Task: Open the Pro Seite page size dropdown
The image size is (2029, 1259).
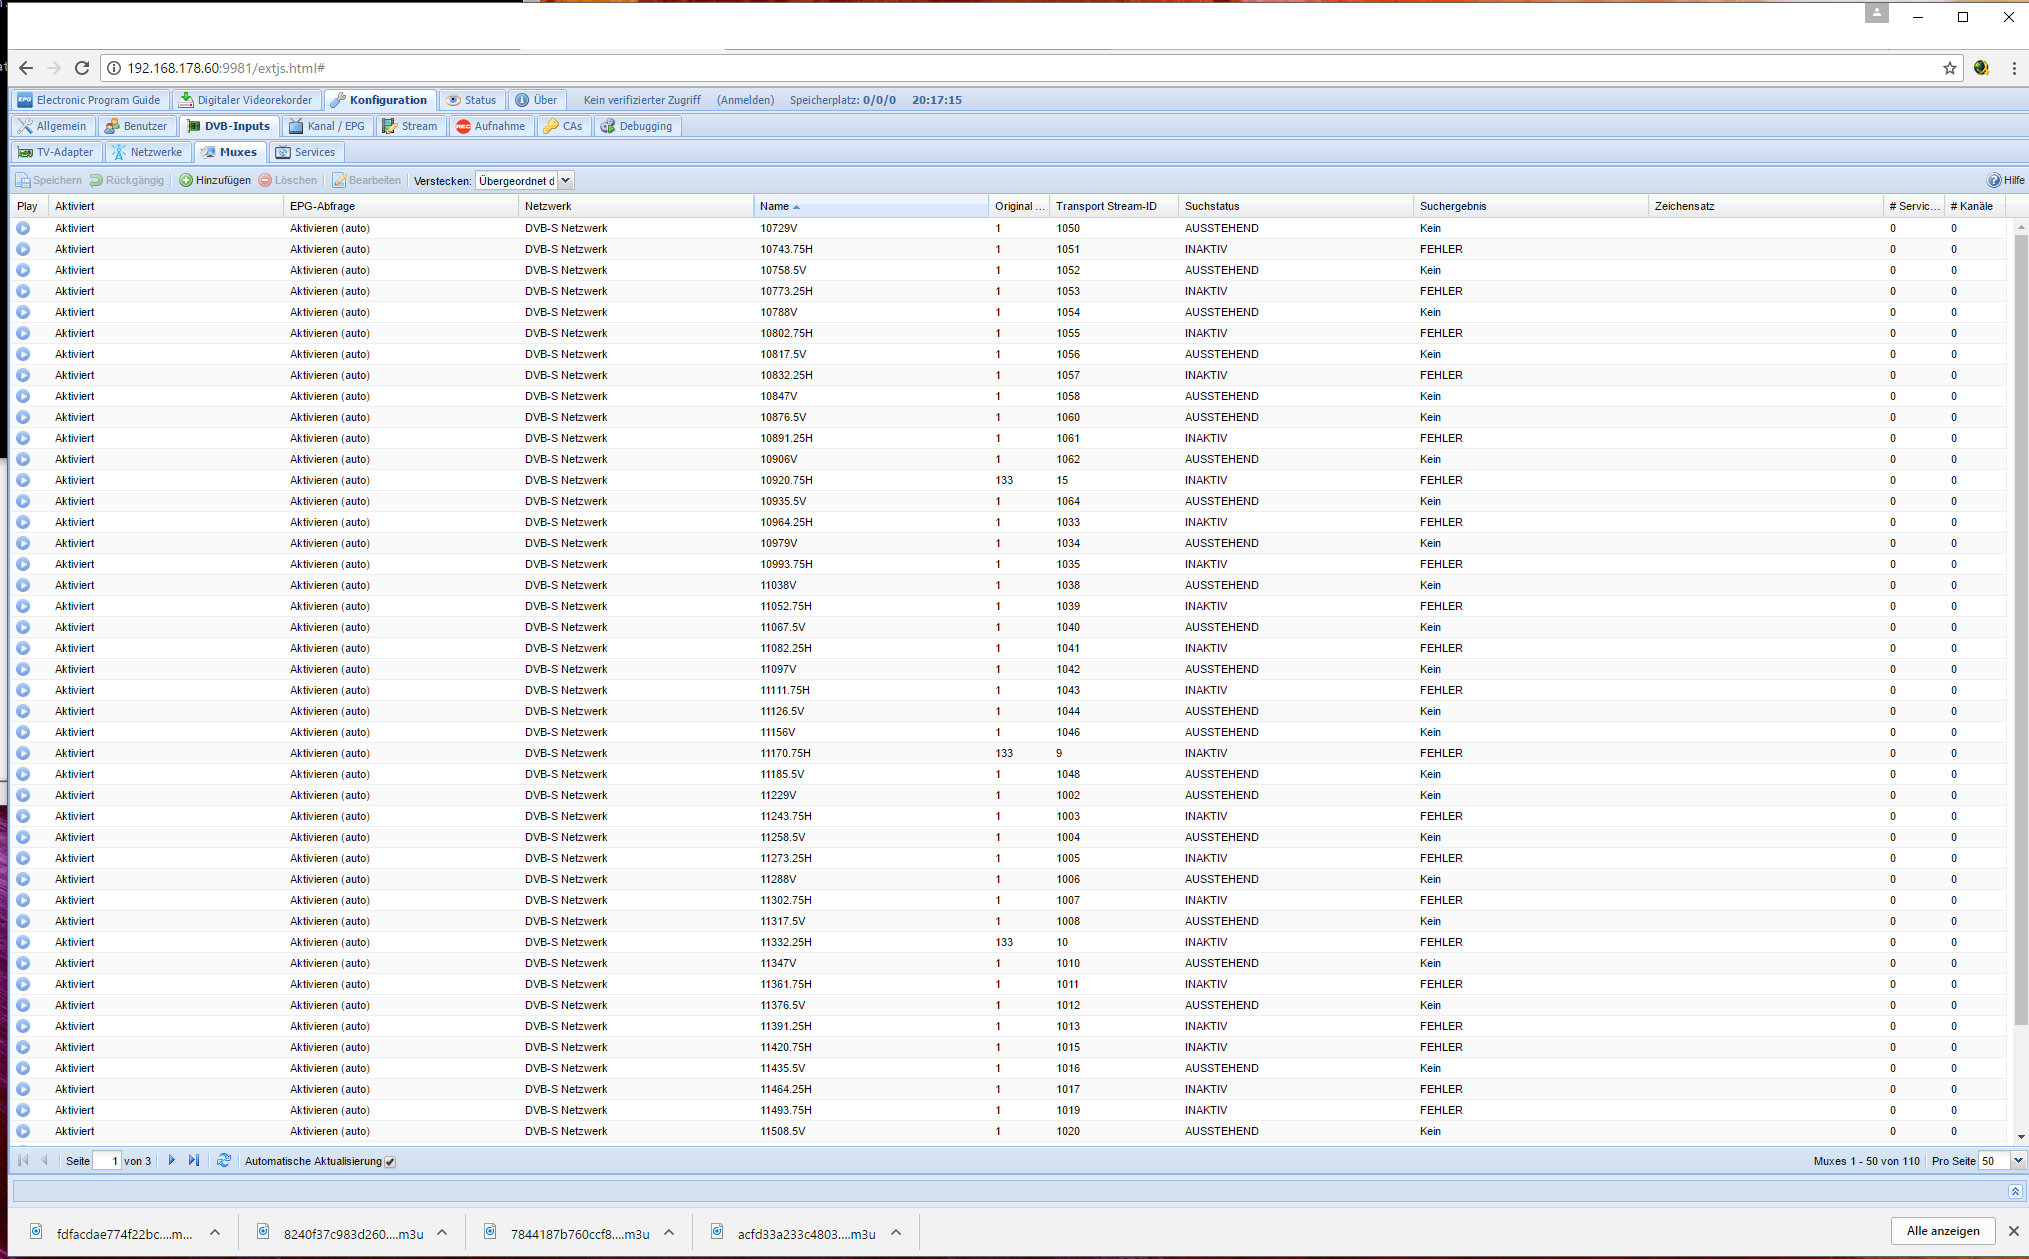Action: pos(2017,1161)
